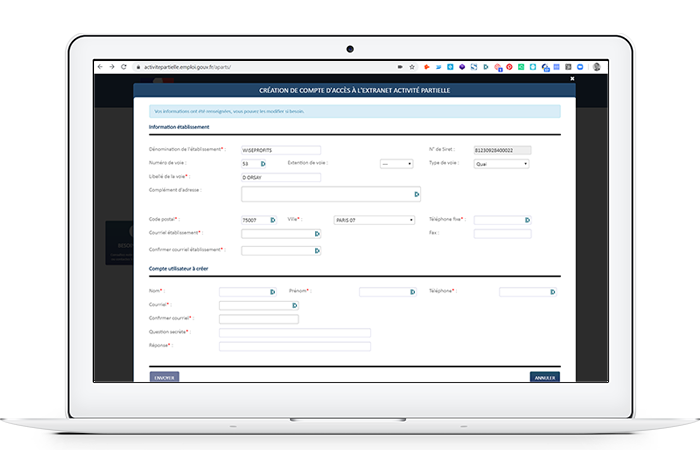Click into the Question secrète field
700x470 pixels.
pyautogui.click(x=295, y=333)
